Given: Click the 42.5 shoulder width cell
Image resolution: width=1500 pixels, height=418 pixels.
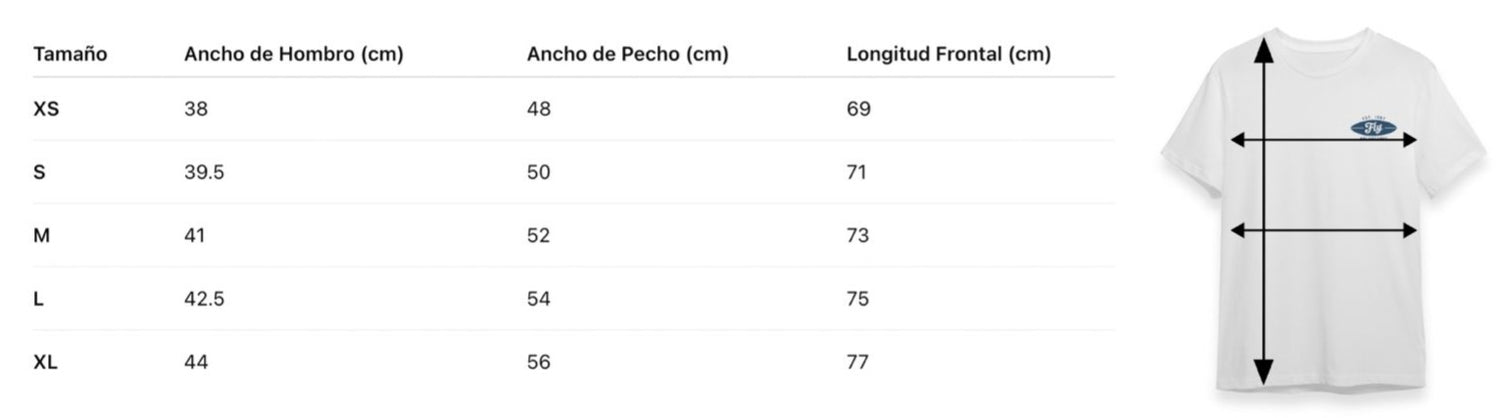Looking at the screenshot, I should (x=204, y=298).
